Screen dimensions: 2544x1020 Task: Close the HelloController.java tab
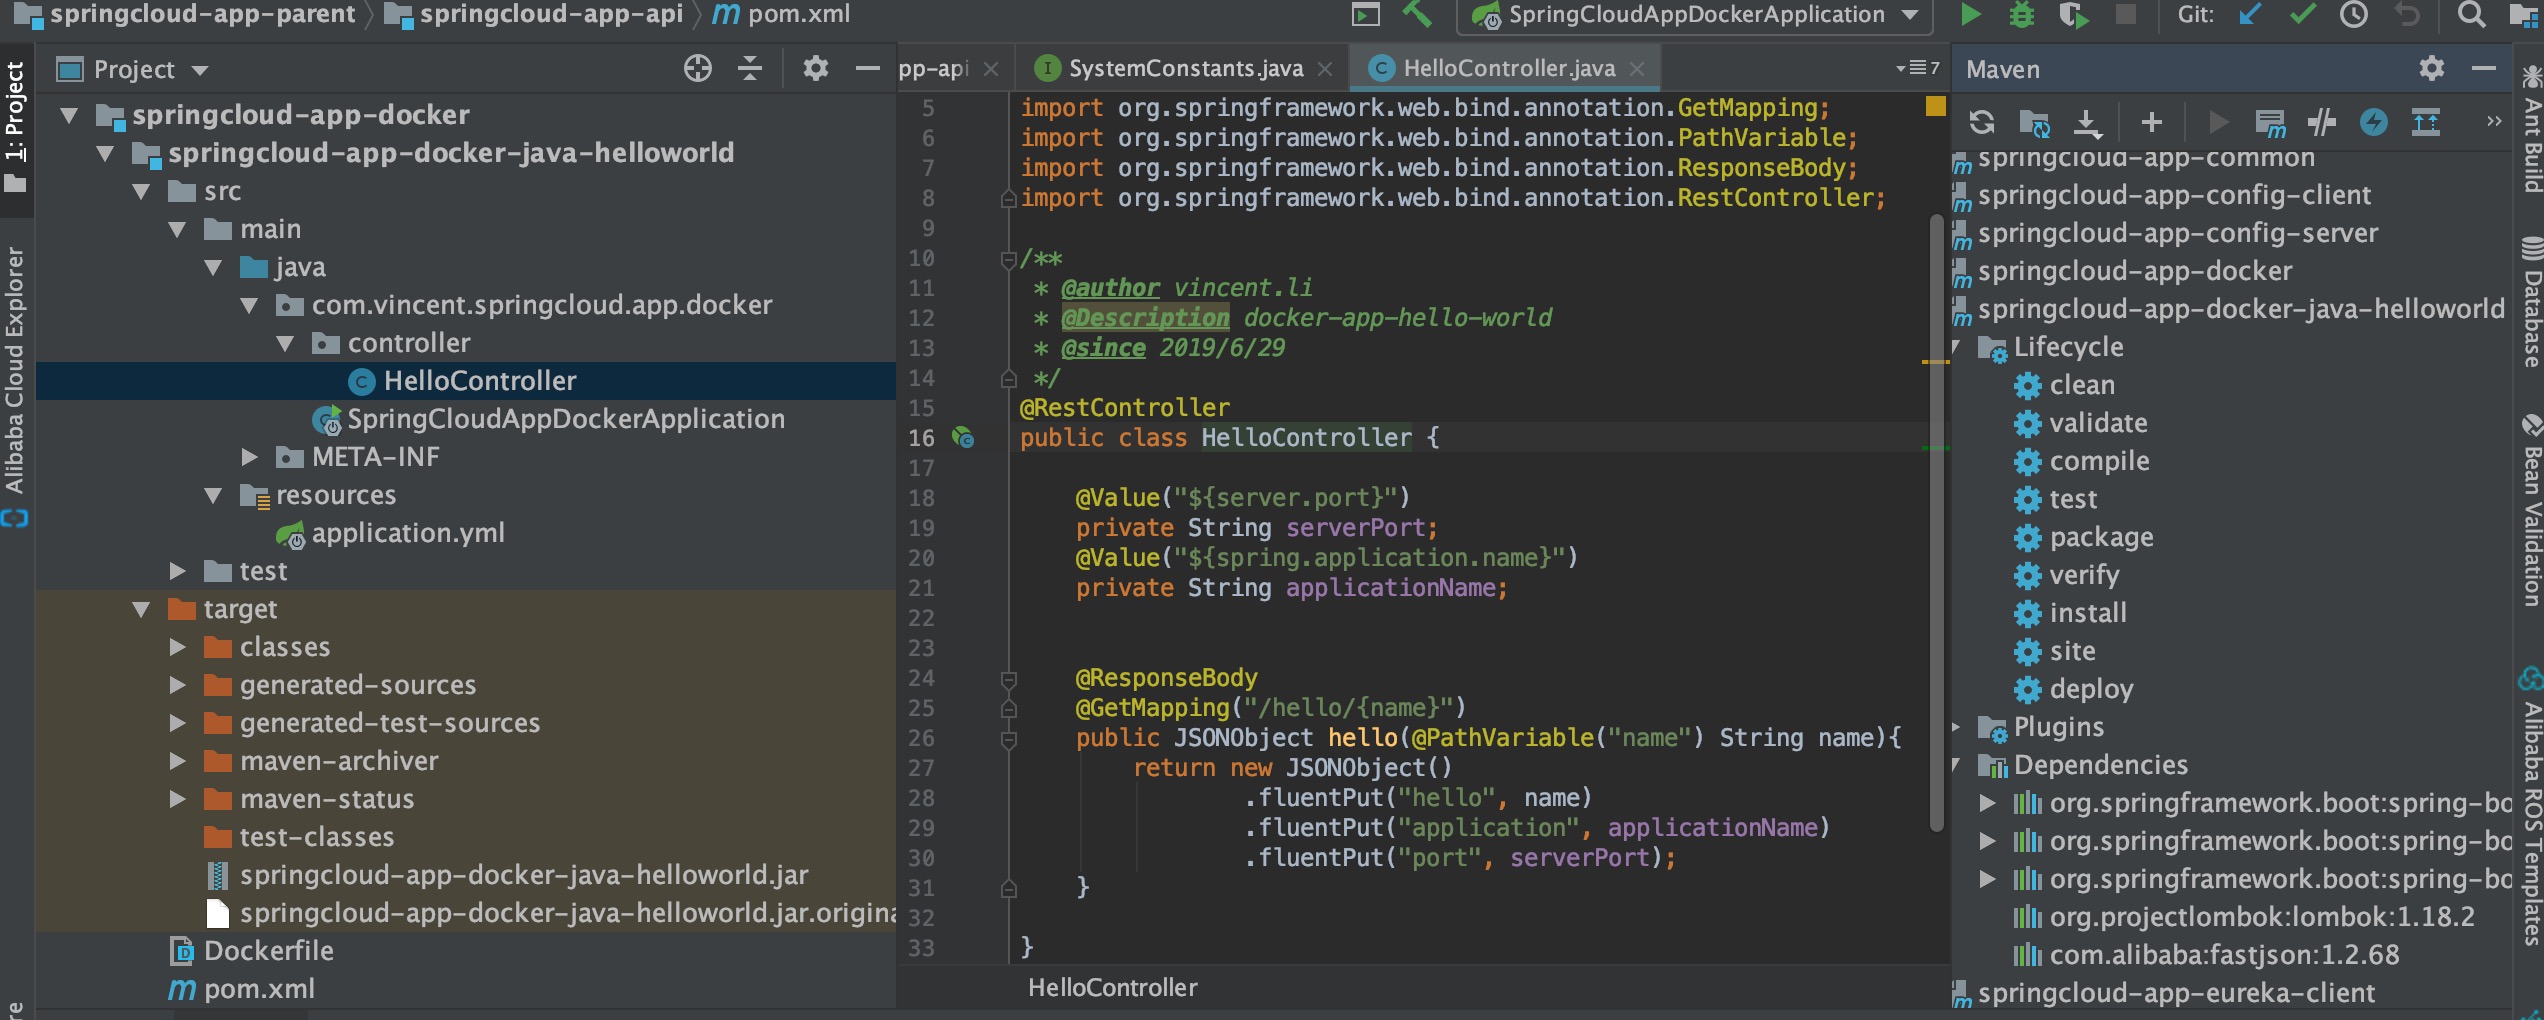point(1637,68)
